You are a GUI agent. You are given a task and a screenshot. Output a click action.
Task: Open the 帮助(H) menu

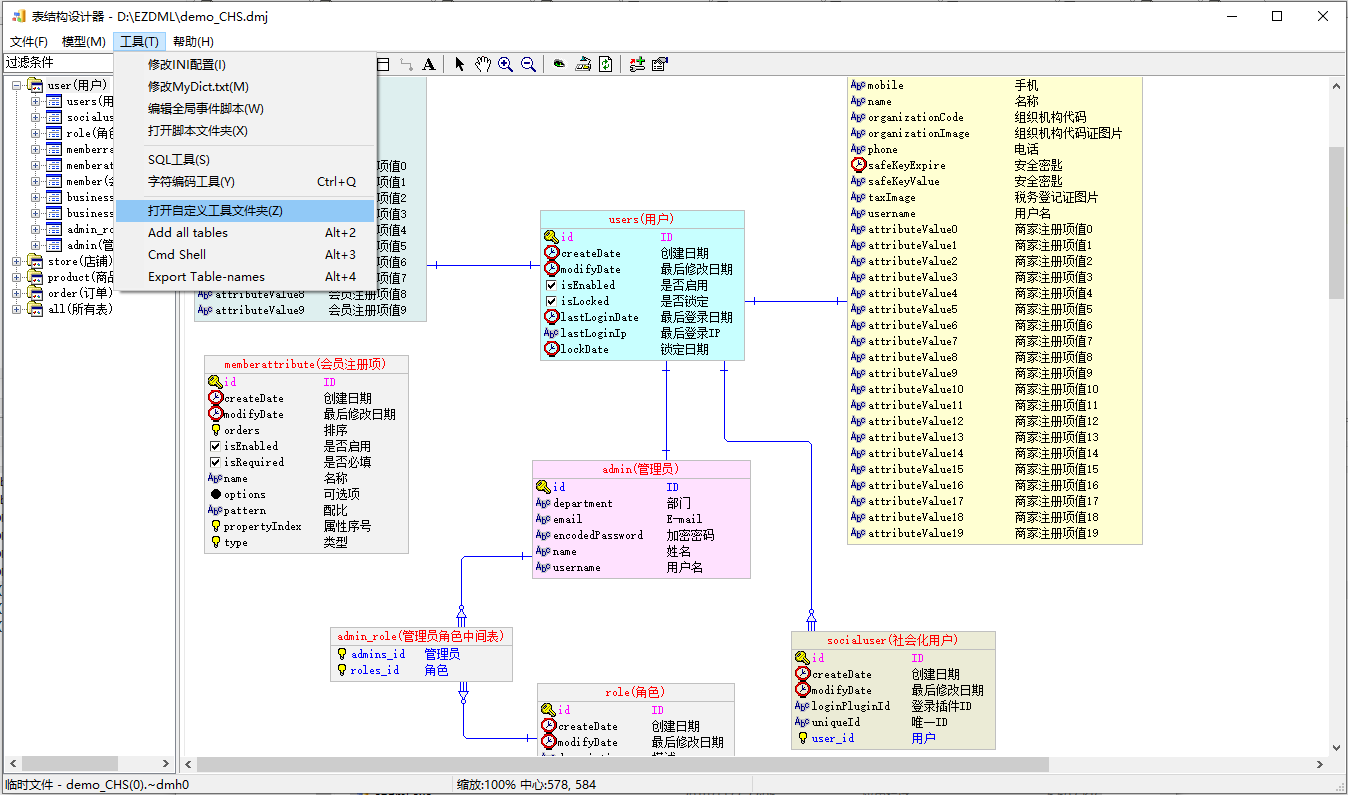pyautogui.click(x=193, y=41)
